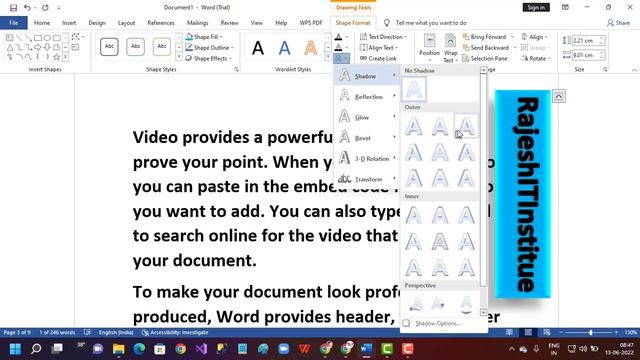The width and height of the screenshot is (640, 360).
Task: Select the orange WordArt style A
Action: [311, 48]
